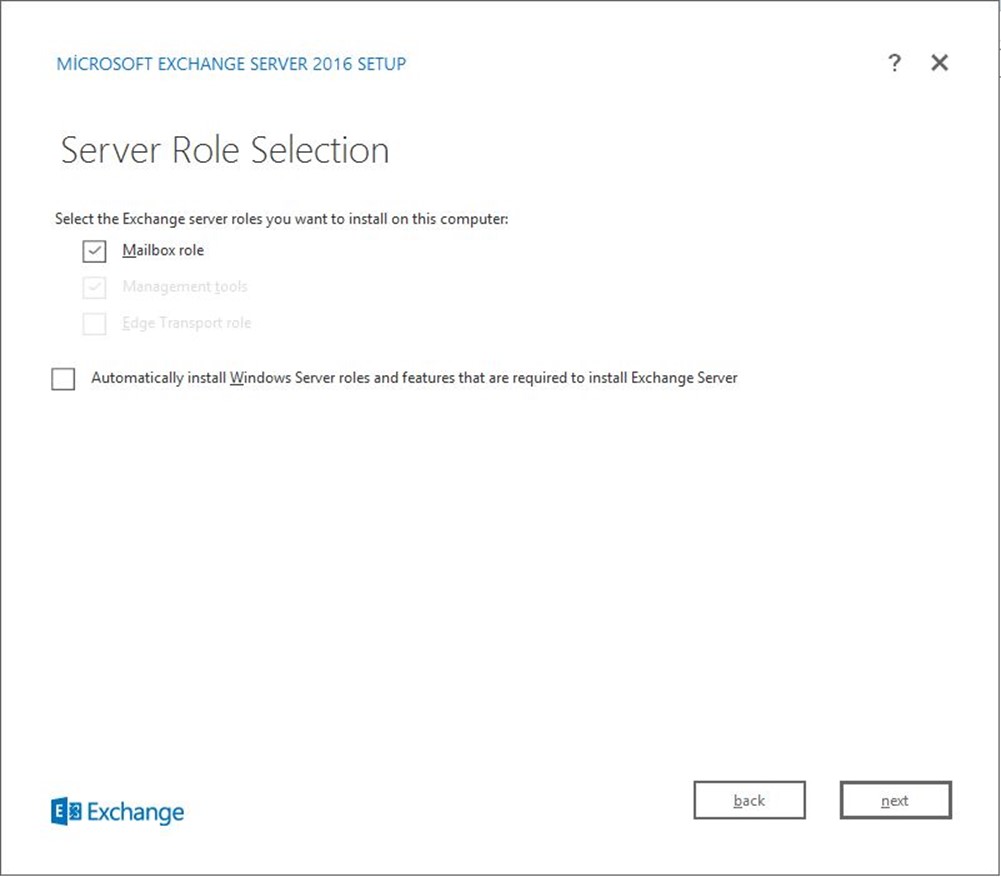Viewport: 1001px width, 877px height.
Task: Open setup help via question mark icon
Action: [x=894, y=63]
